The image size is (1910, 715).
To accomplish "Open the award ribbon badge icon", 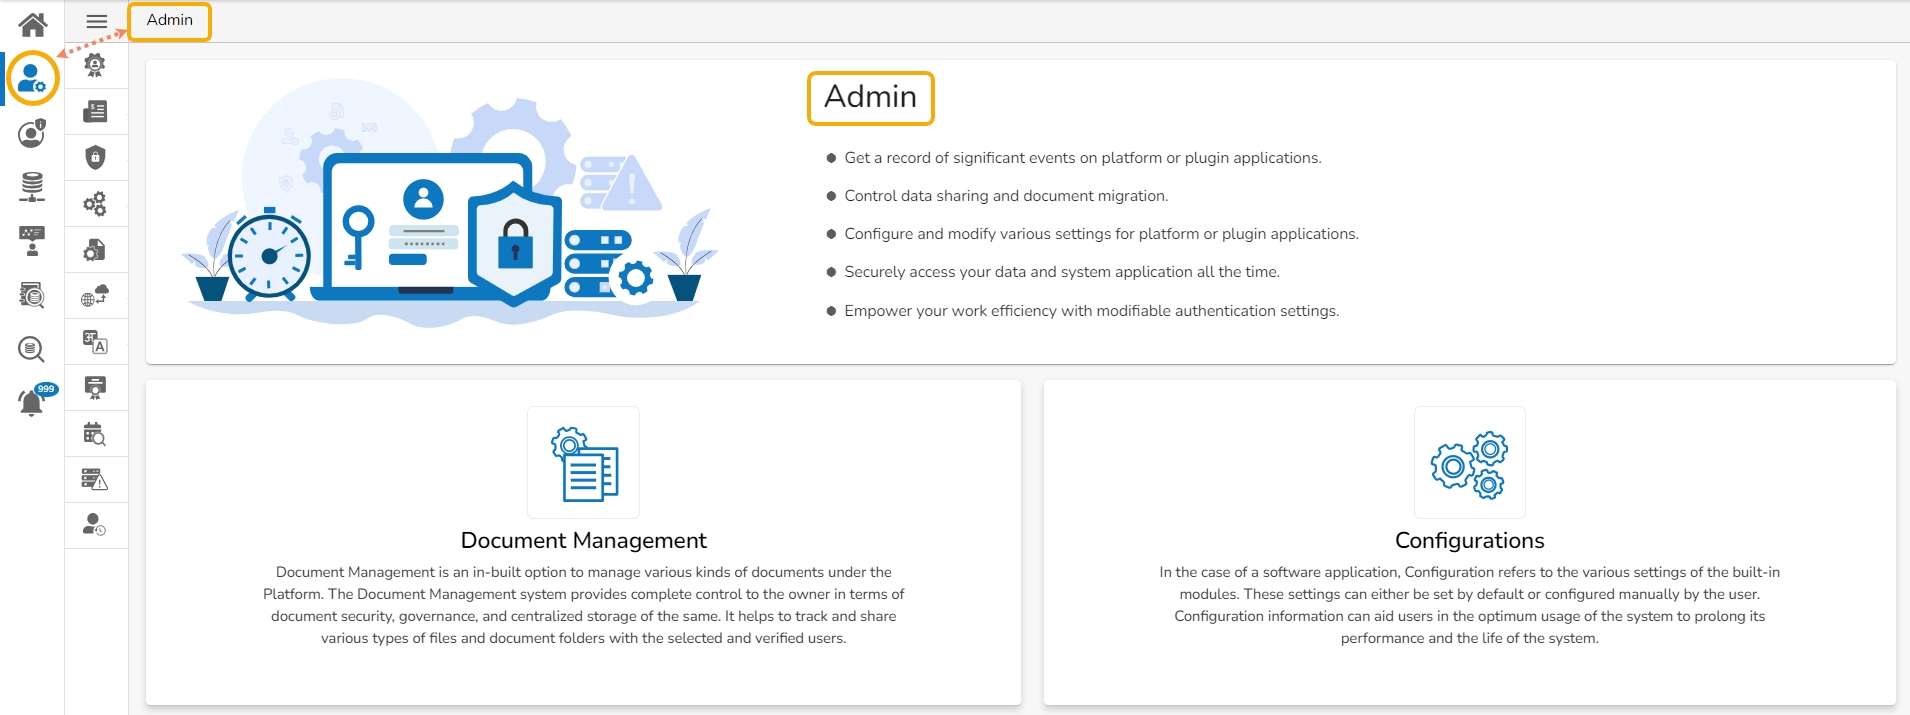I will (x=95, y=66).
